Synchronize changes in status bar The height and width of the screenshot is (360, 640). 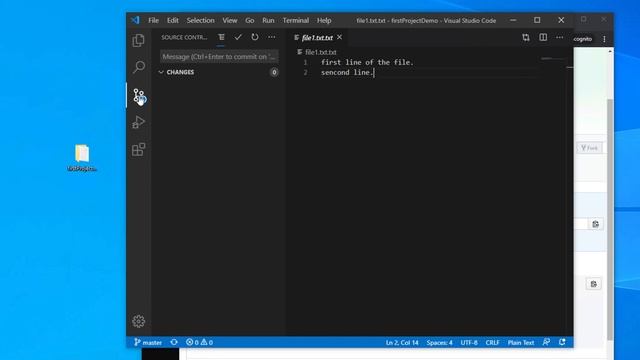coord(174,342)
